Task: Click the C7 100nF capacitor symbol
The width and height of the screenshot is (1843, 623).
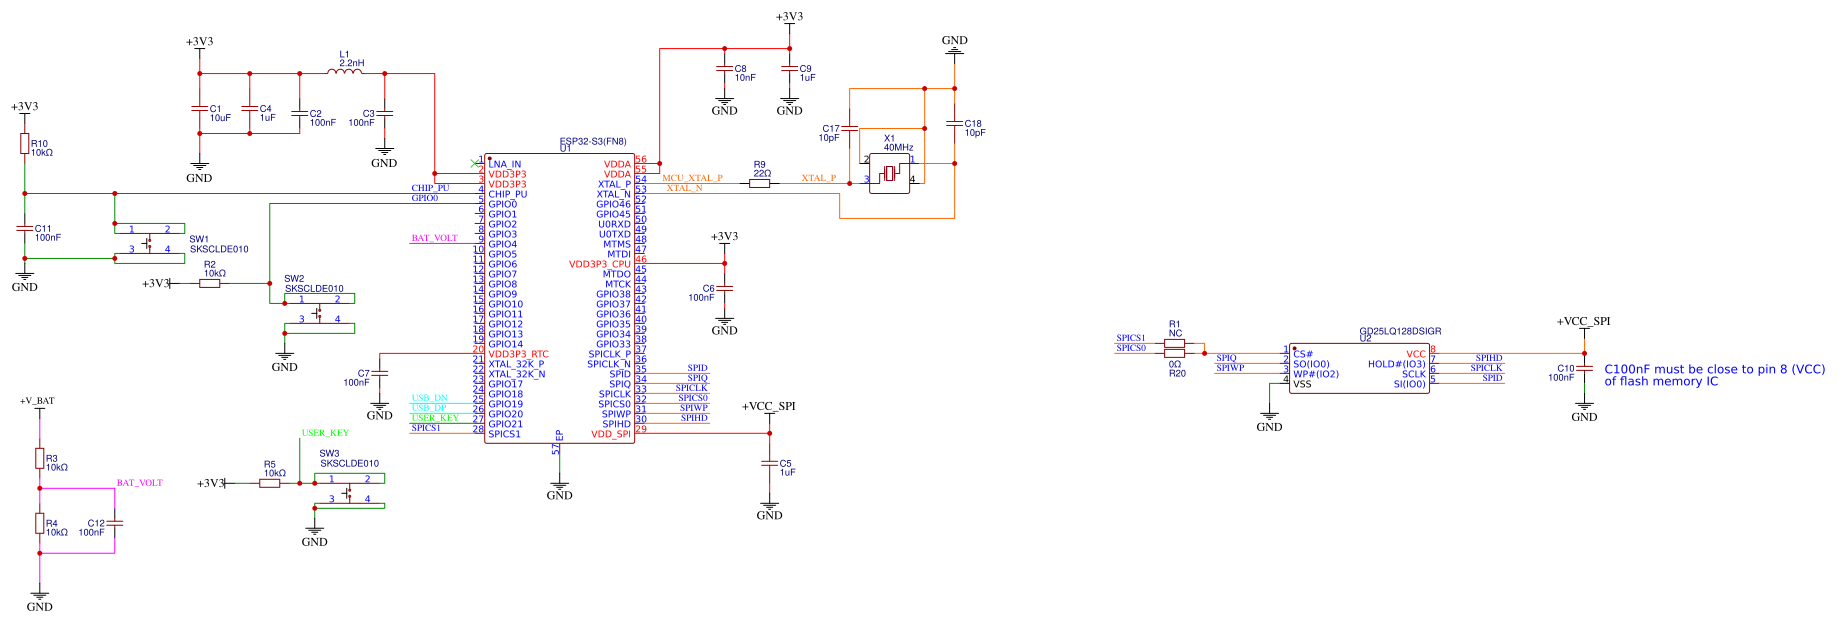Action: tap(380, 373)
